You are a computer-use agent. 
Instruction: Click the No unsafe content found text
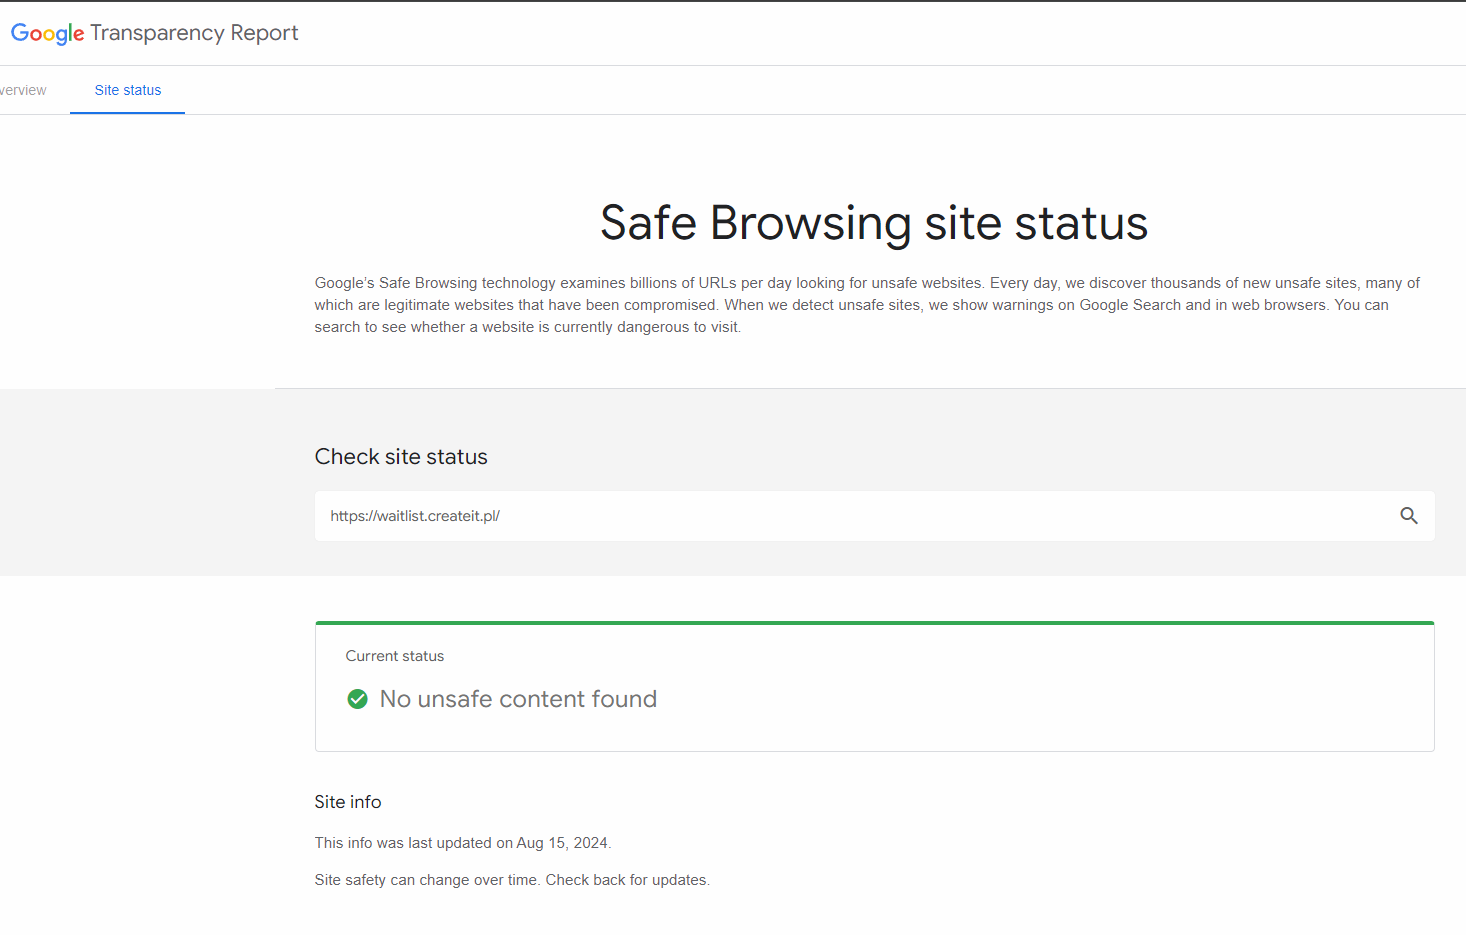(518, 699)
